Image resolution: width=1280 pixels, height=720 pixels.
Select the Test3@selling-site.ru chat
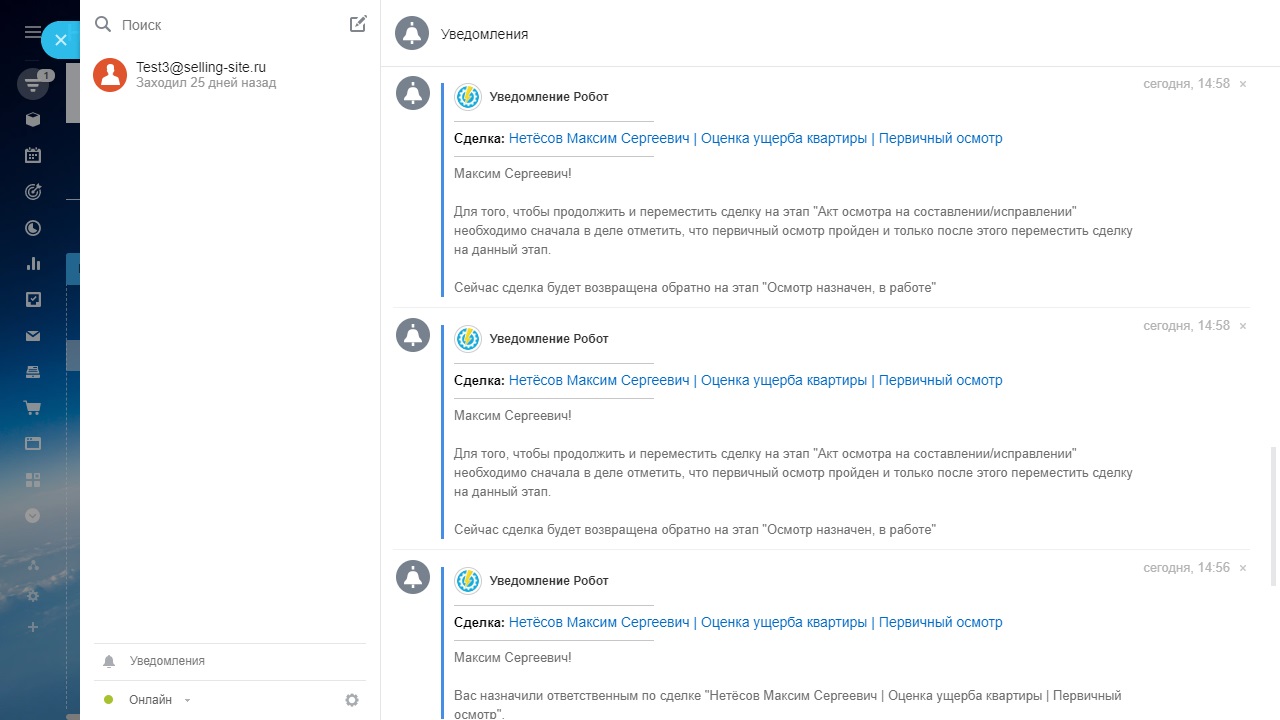(200, 74)
